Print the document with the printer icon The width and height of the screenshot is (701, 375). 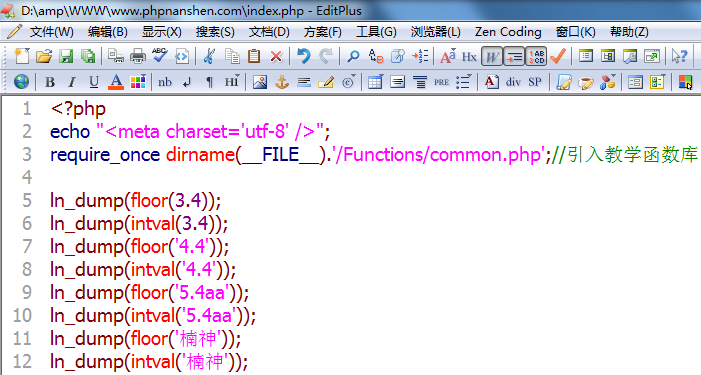point(138,56)
